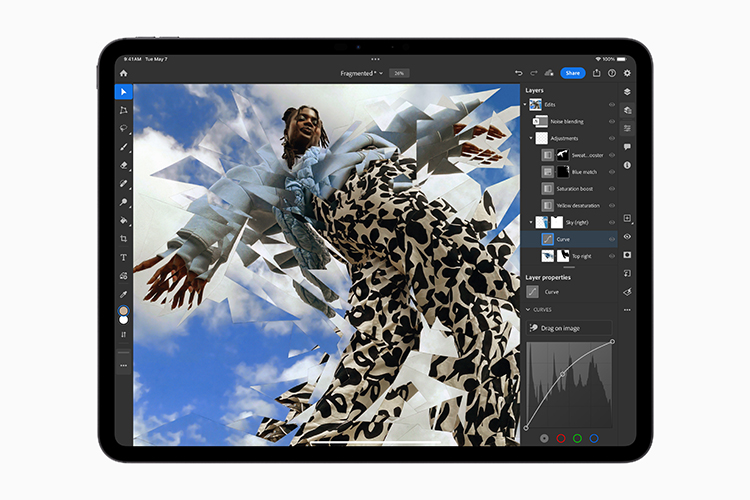750x500 pixels.
Task: Select the Move tool
Action: click(124, 92)
